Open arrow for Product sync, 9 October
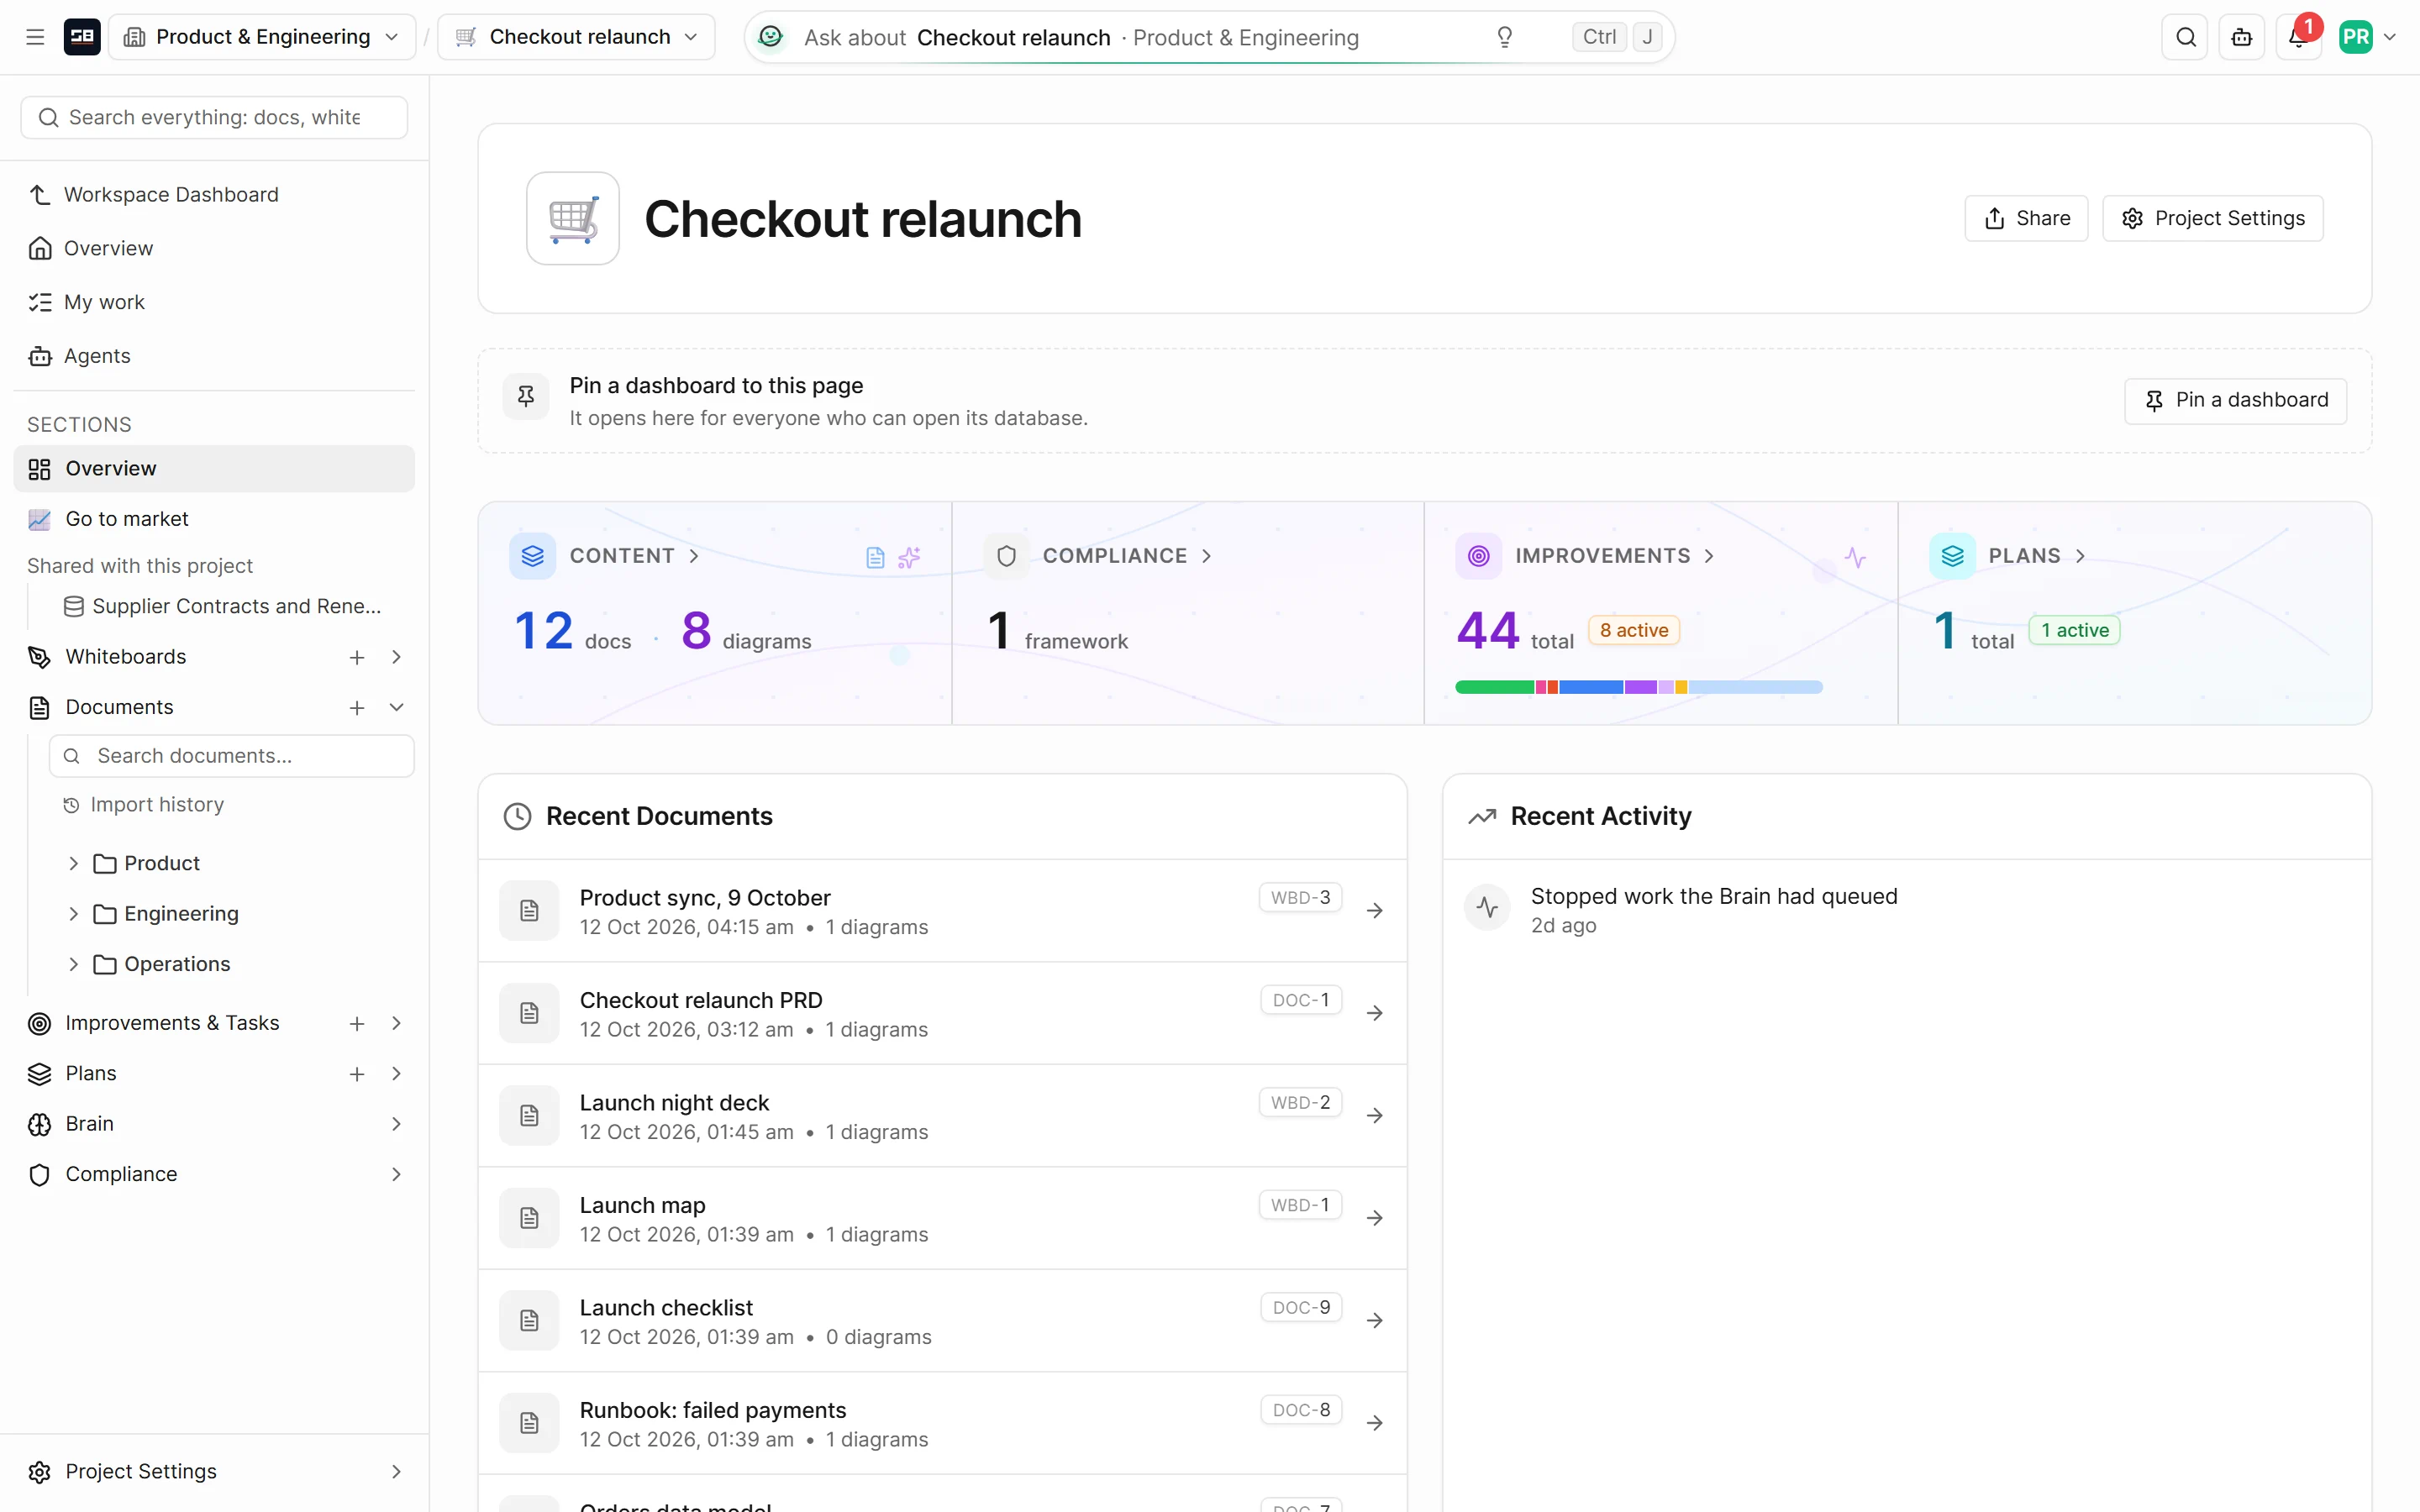Screen dimensions: 2420x1512 tap(1375, 911)
